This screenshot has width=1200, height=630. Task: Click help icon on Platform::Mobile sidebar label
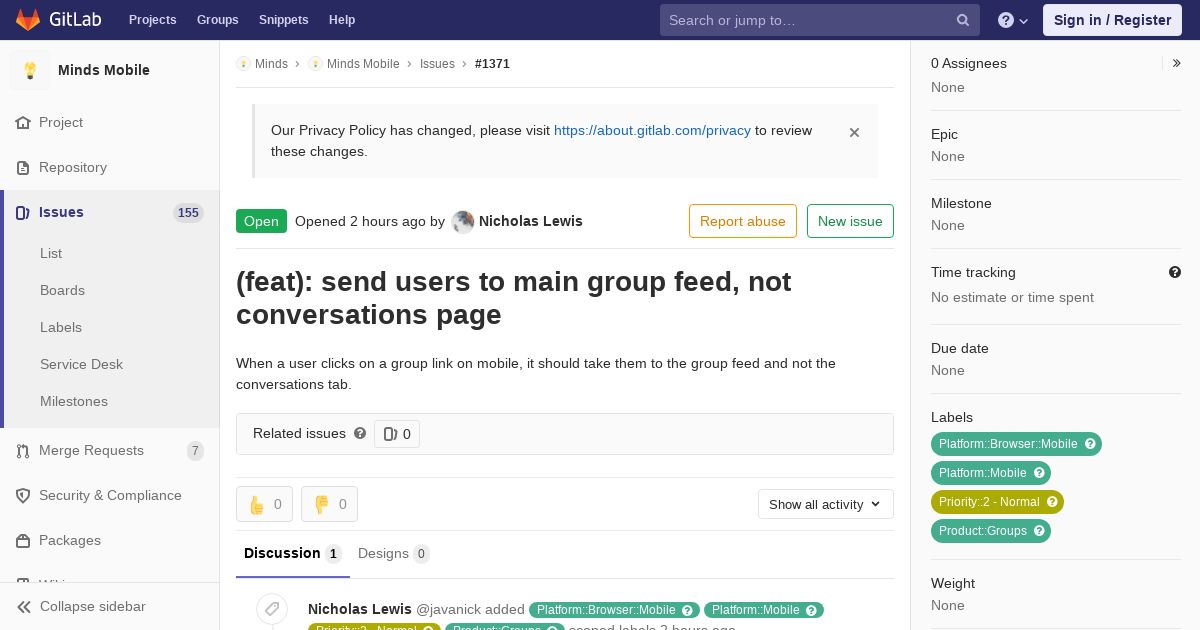click(1039, 473)
